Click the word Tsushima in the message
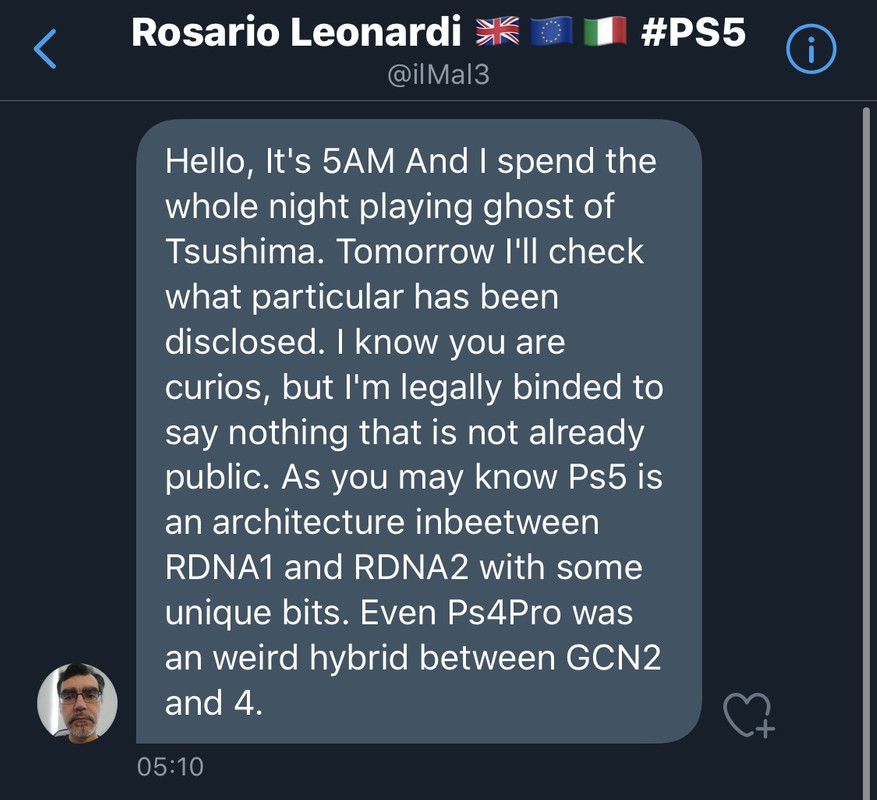Image resolution: width=877 pixels, height=800 pixels. pos(245,251)
